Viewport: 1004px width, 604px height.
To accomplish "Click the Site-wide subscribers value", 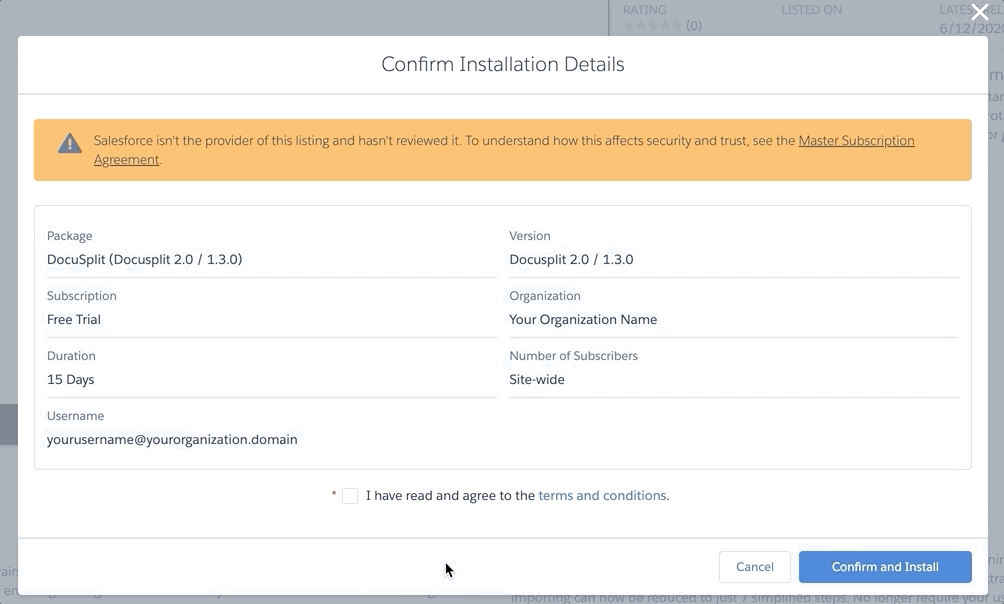I will coord(537,380).
